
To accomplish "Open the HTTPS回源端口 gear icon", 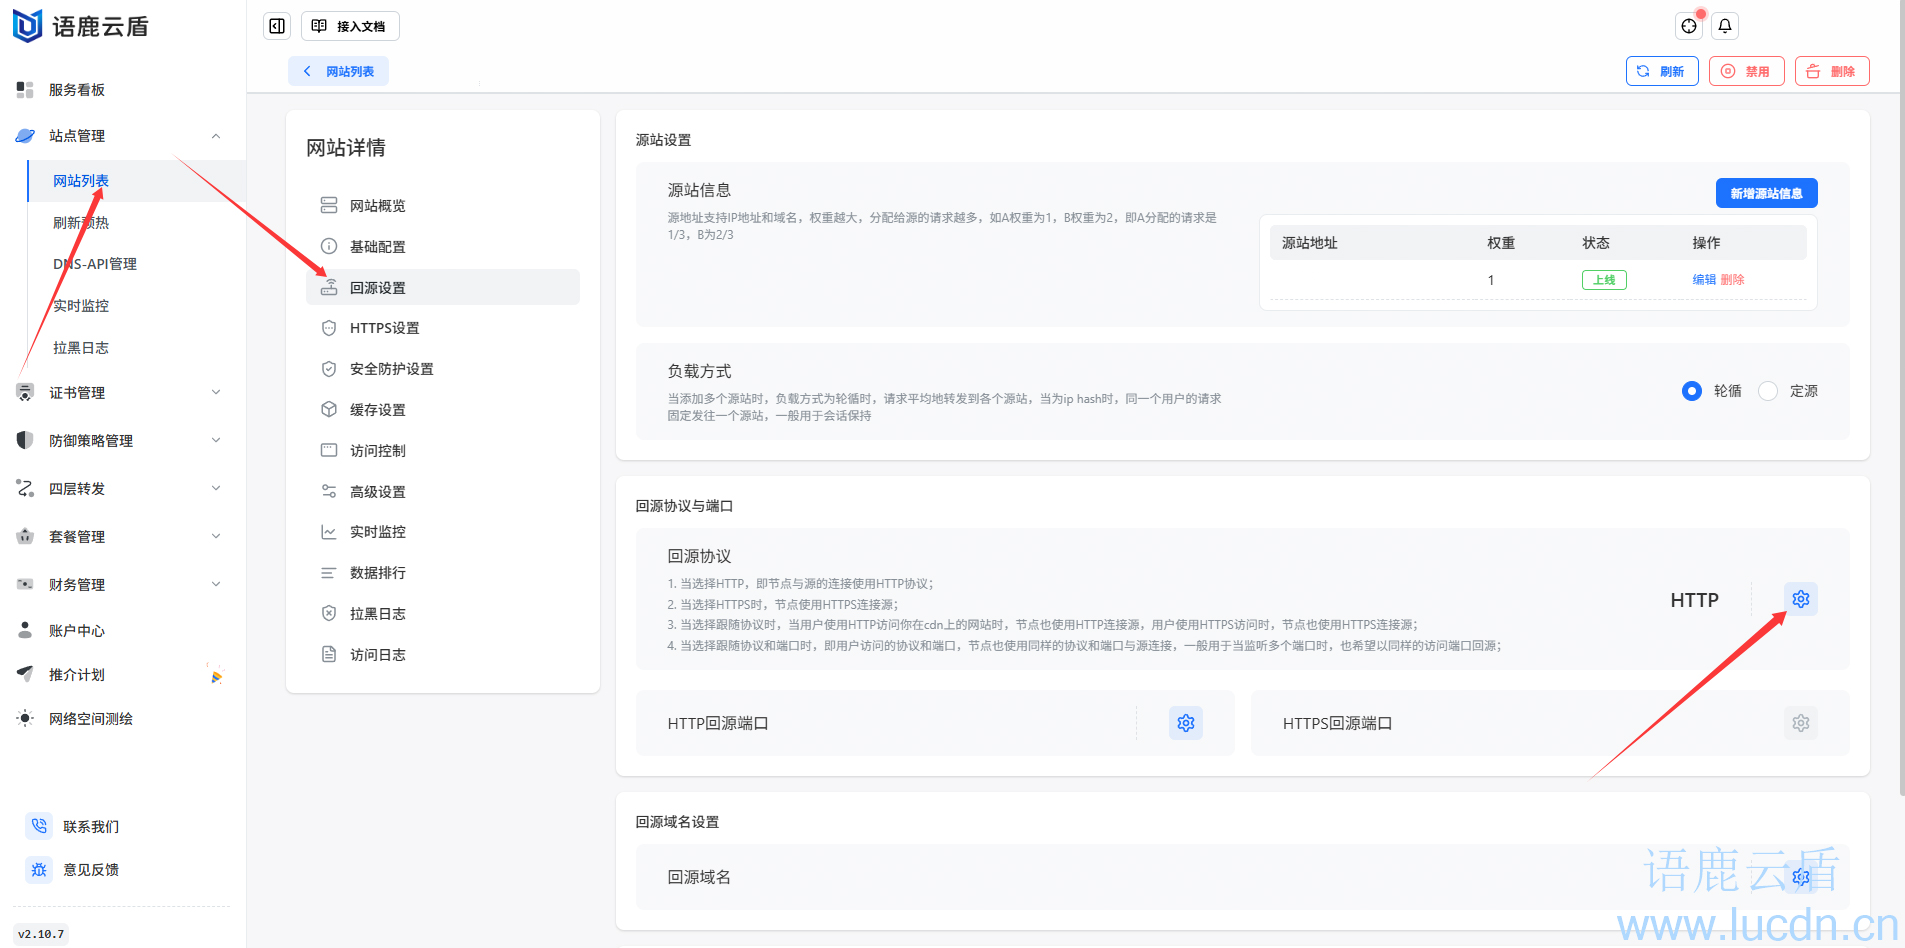I will coord(1800,723).
